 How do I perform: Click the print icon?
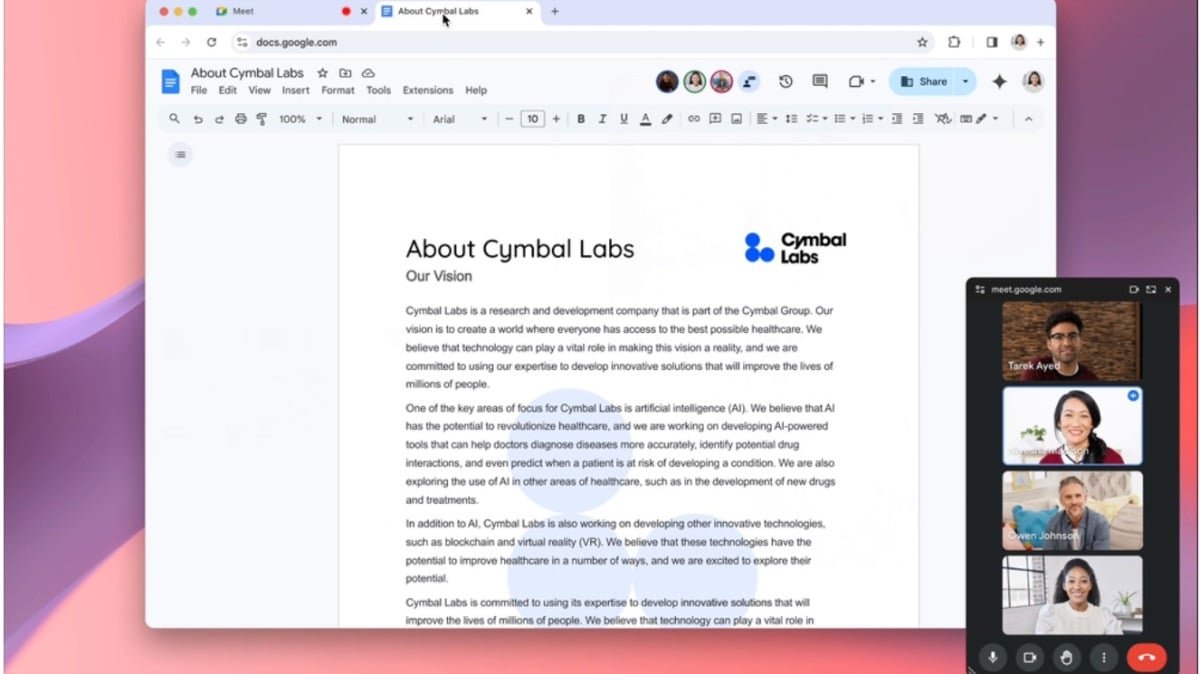tap(240, 119)
